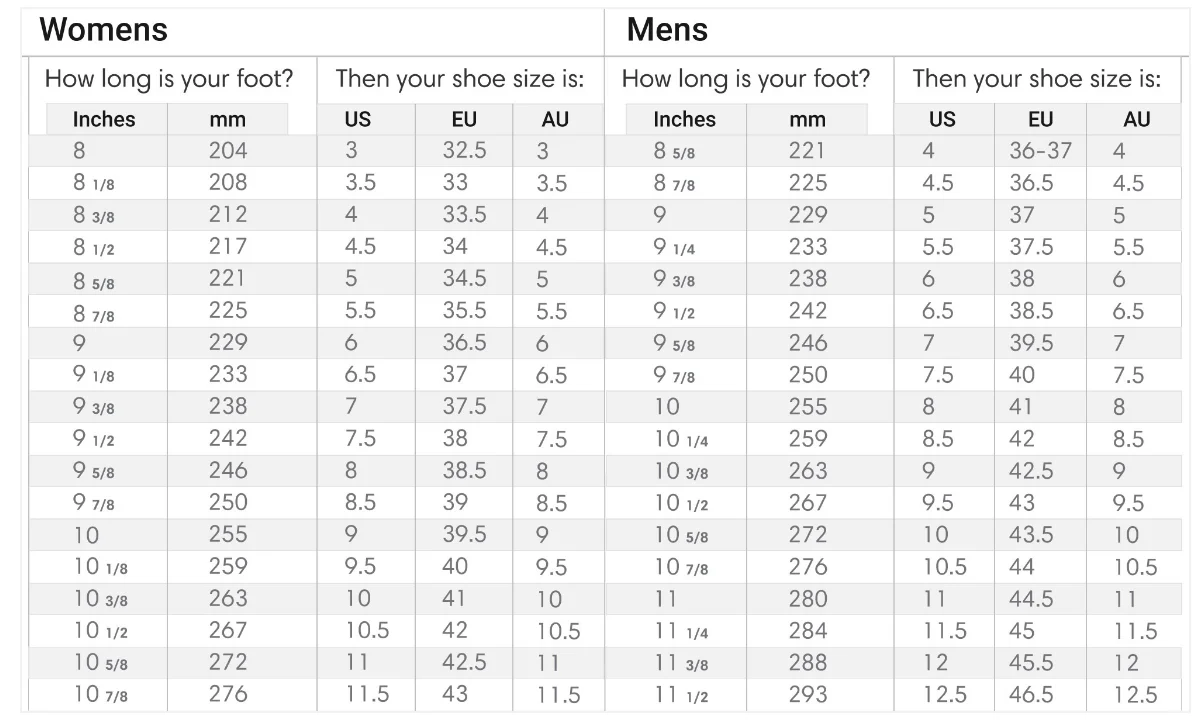Click the US column header in Mens table
1200x726 pixels.
[942, 119]
